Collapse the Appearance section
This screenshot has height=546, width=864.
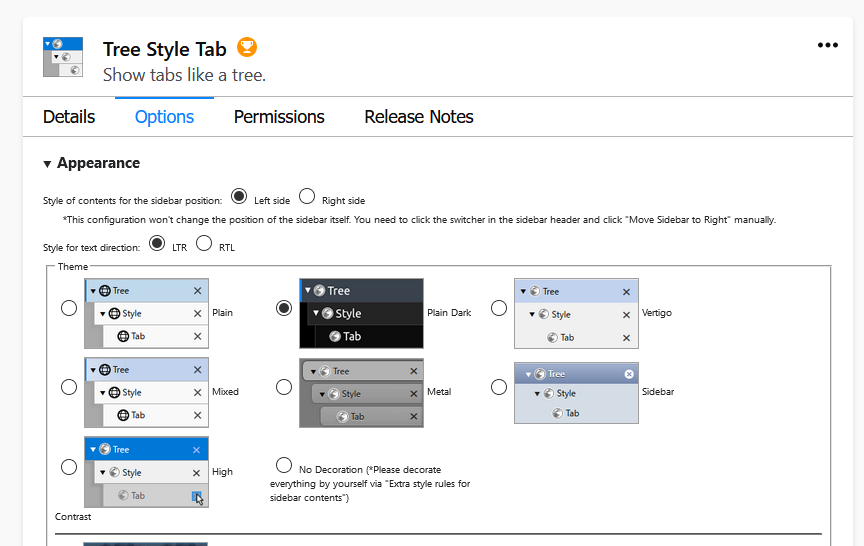(x=47, y=164)
